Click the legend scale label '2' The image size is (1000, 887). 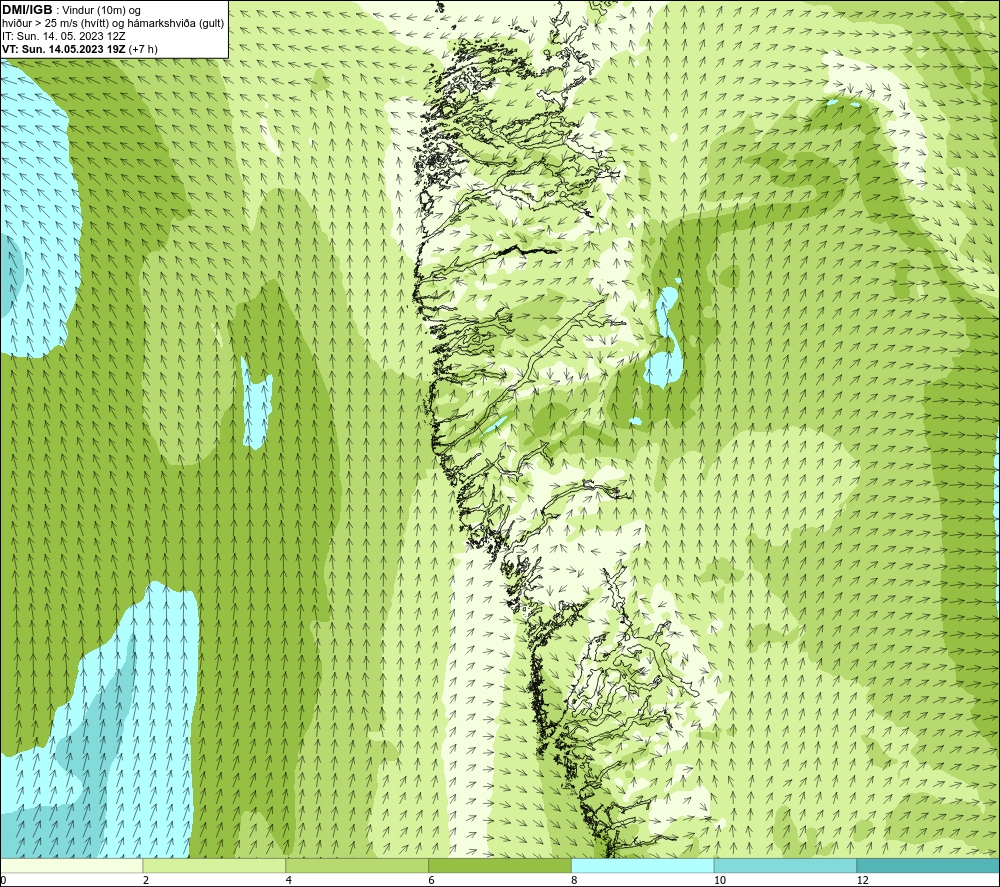(146, 880)
